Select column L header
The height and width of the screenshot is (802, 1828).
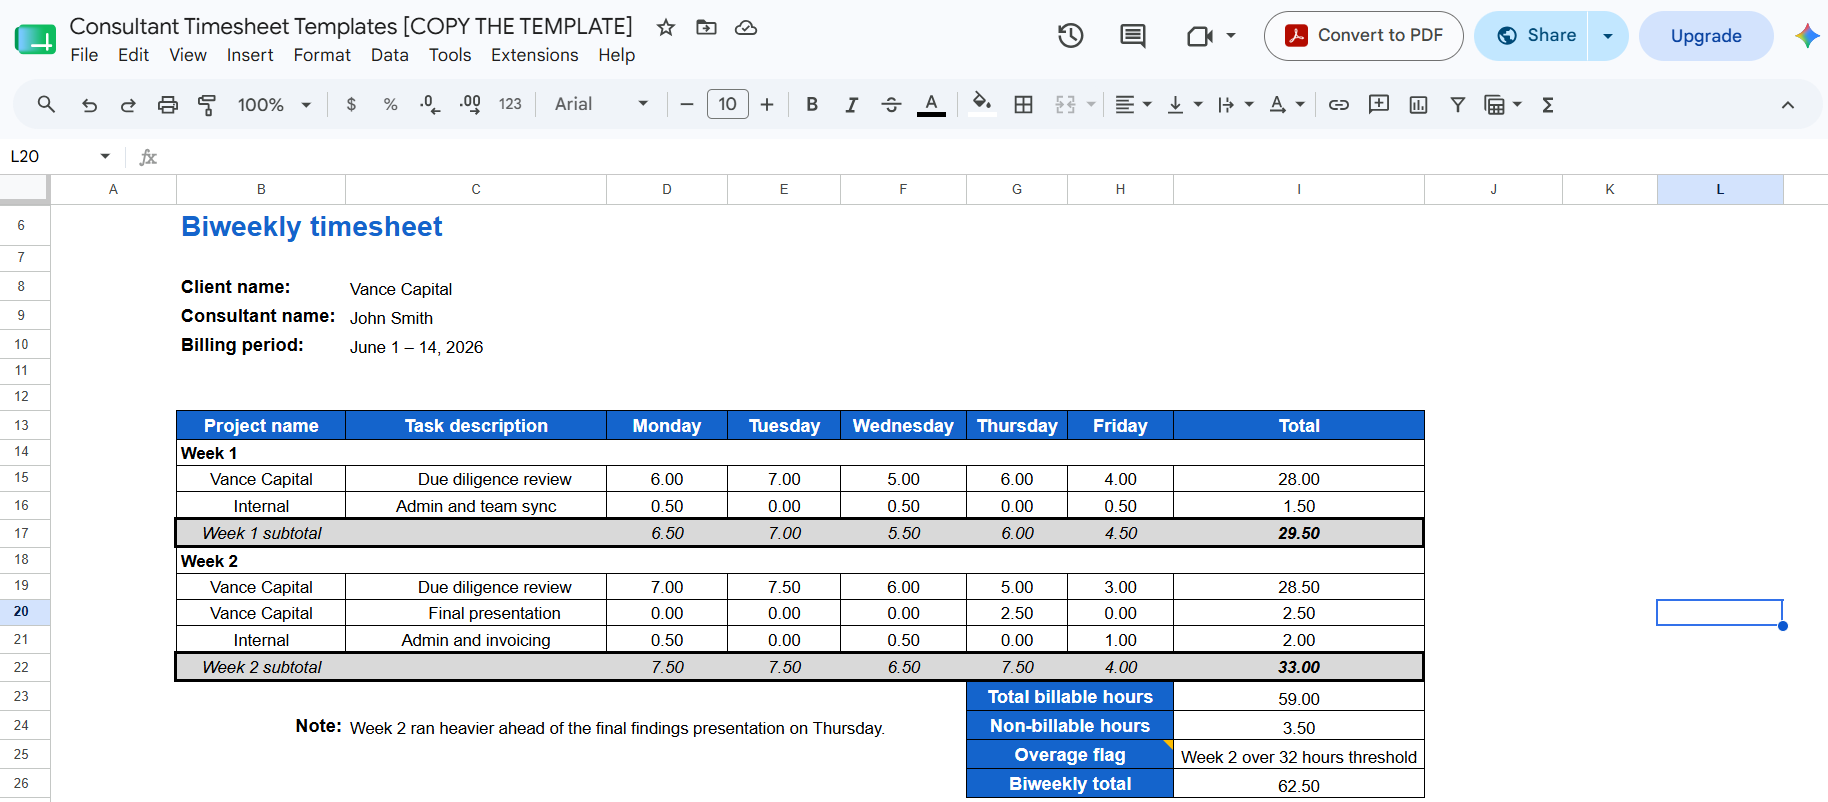(x=1720, y=189)
